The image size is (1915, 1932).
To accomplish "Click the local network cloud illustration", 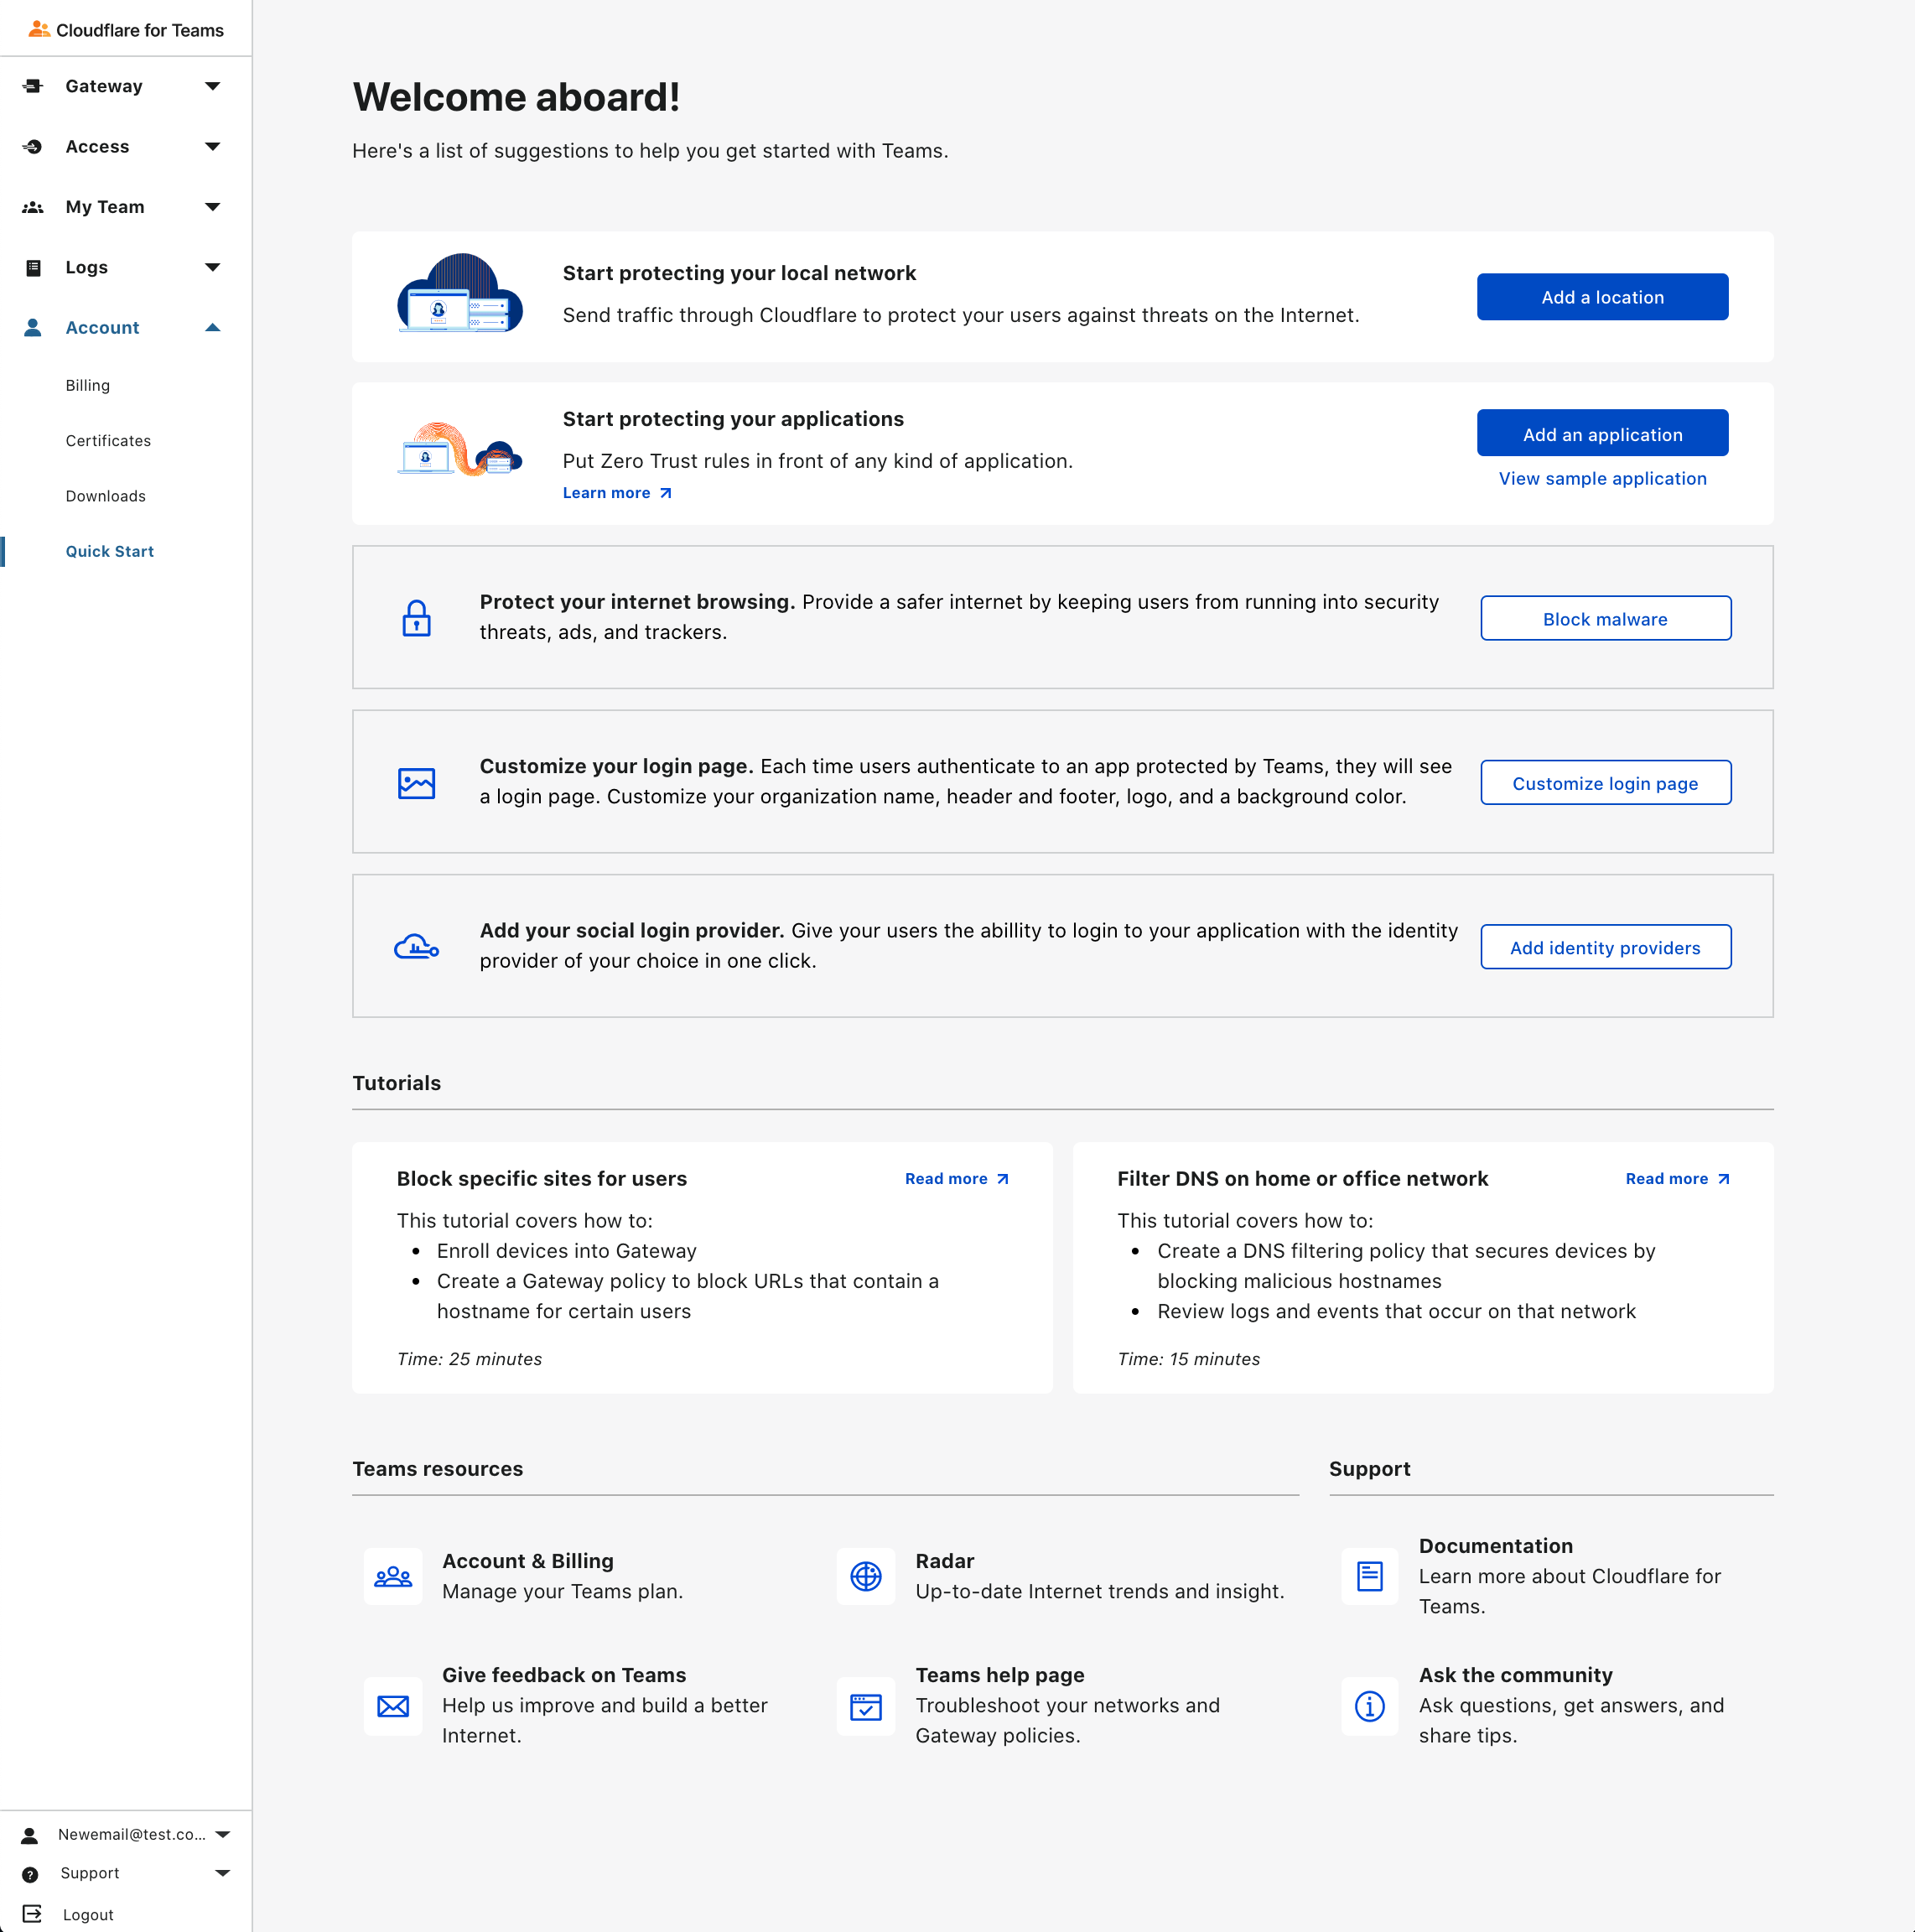I will [460, 293].
